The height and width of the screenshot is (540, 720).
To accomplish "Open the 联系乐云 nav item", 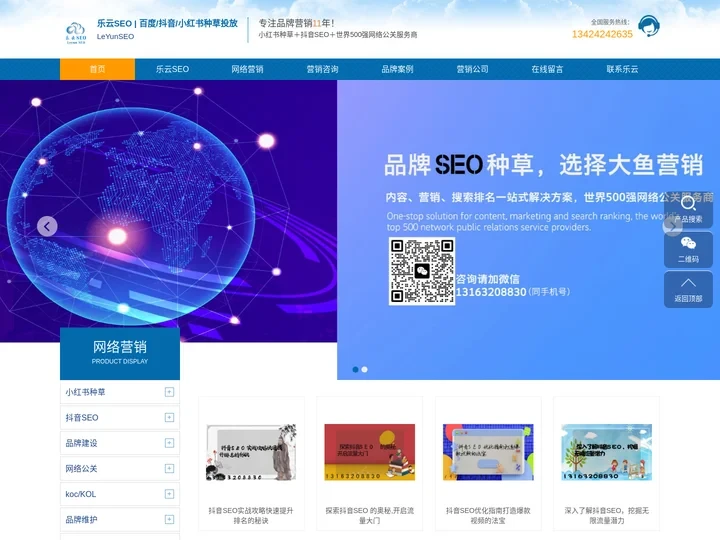I will (x=622, y=69).
